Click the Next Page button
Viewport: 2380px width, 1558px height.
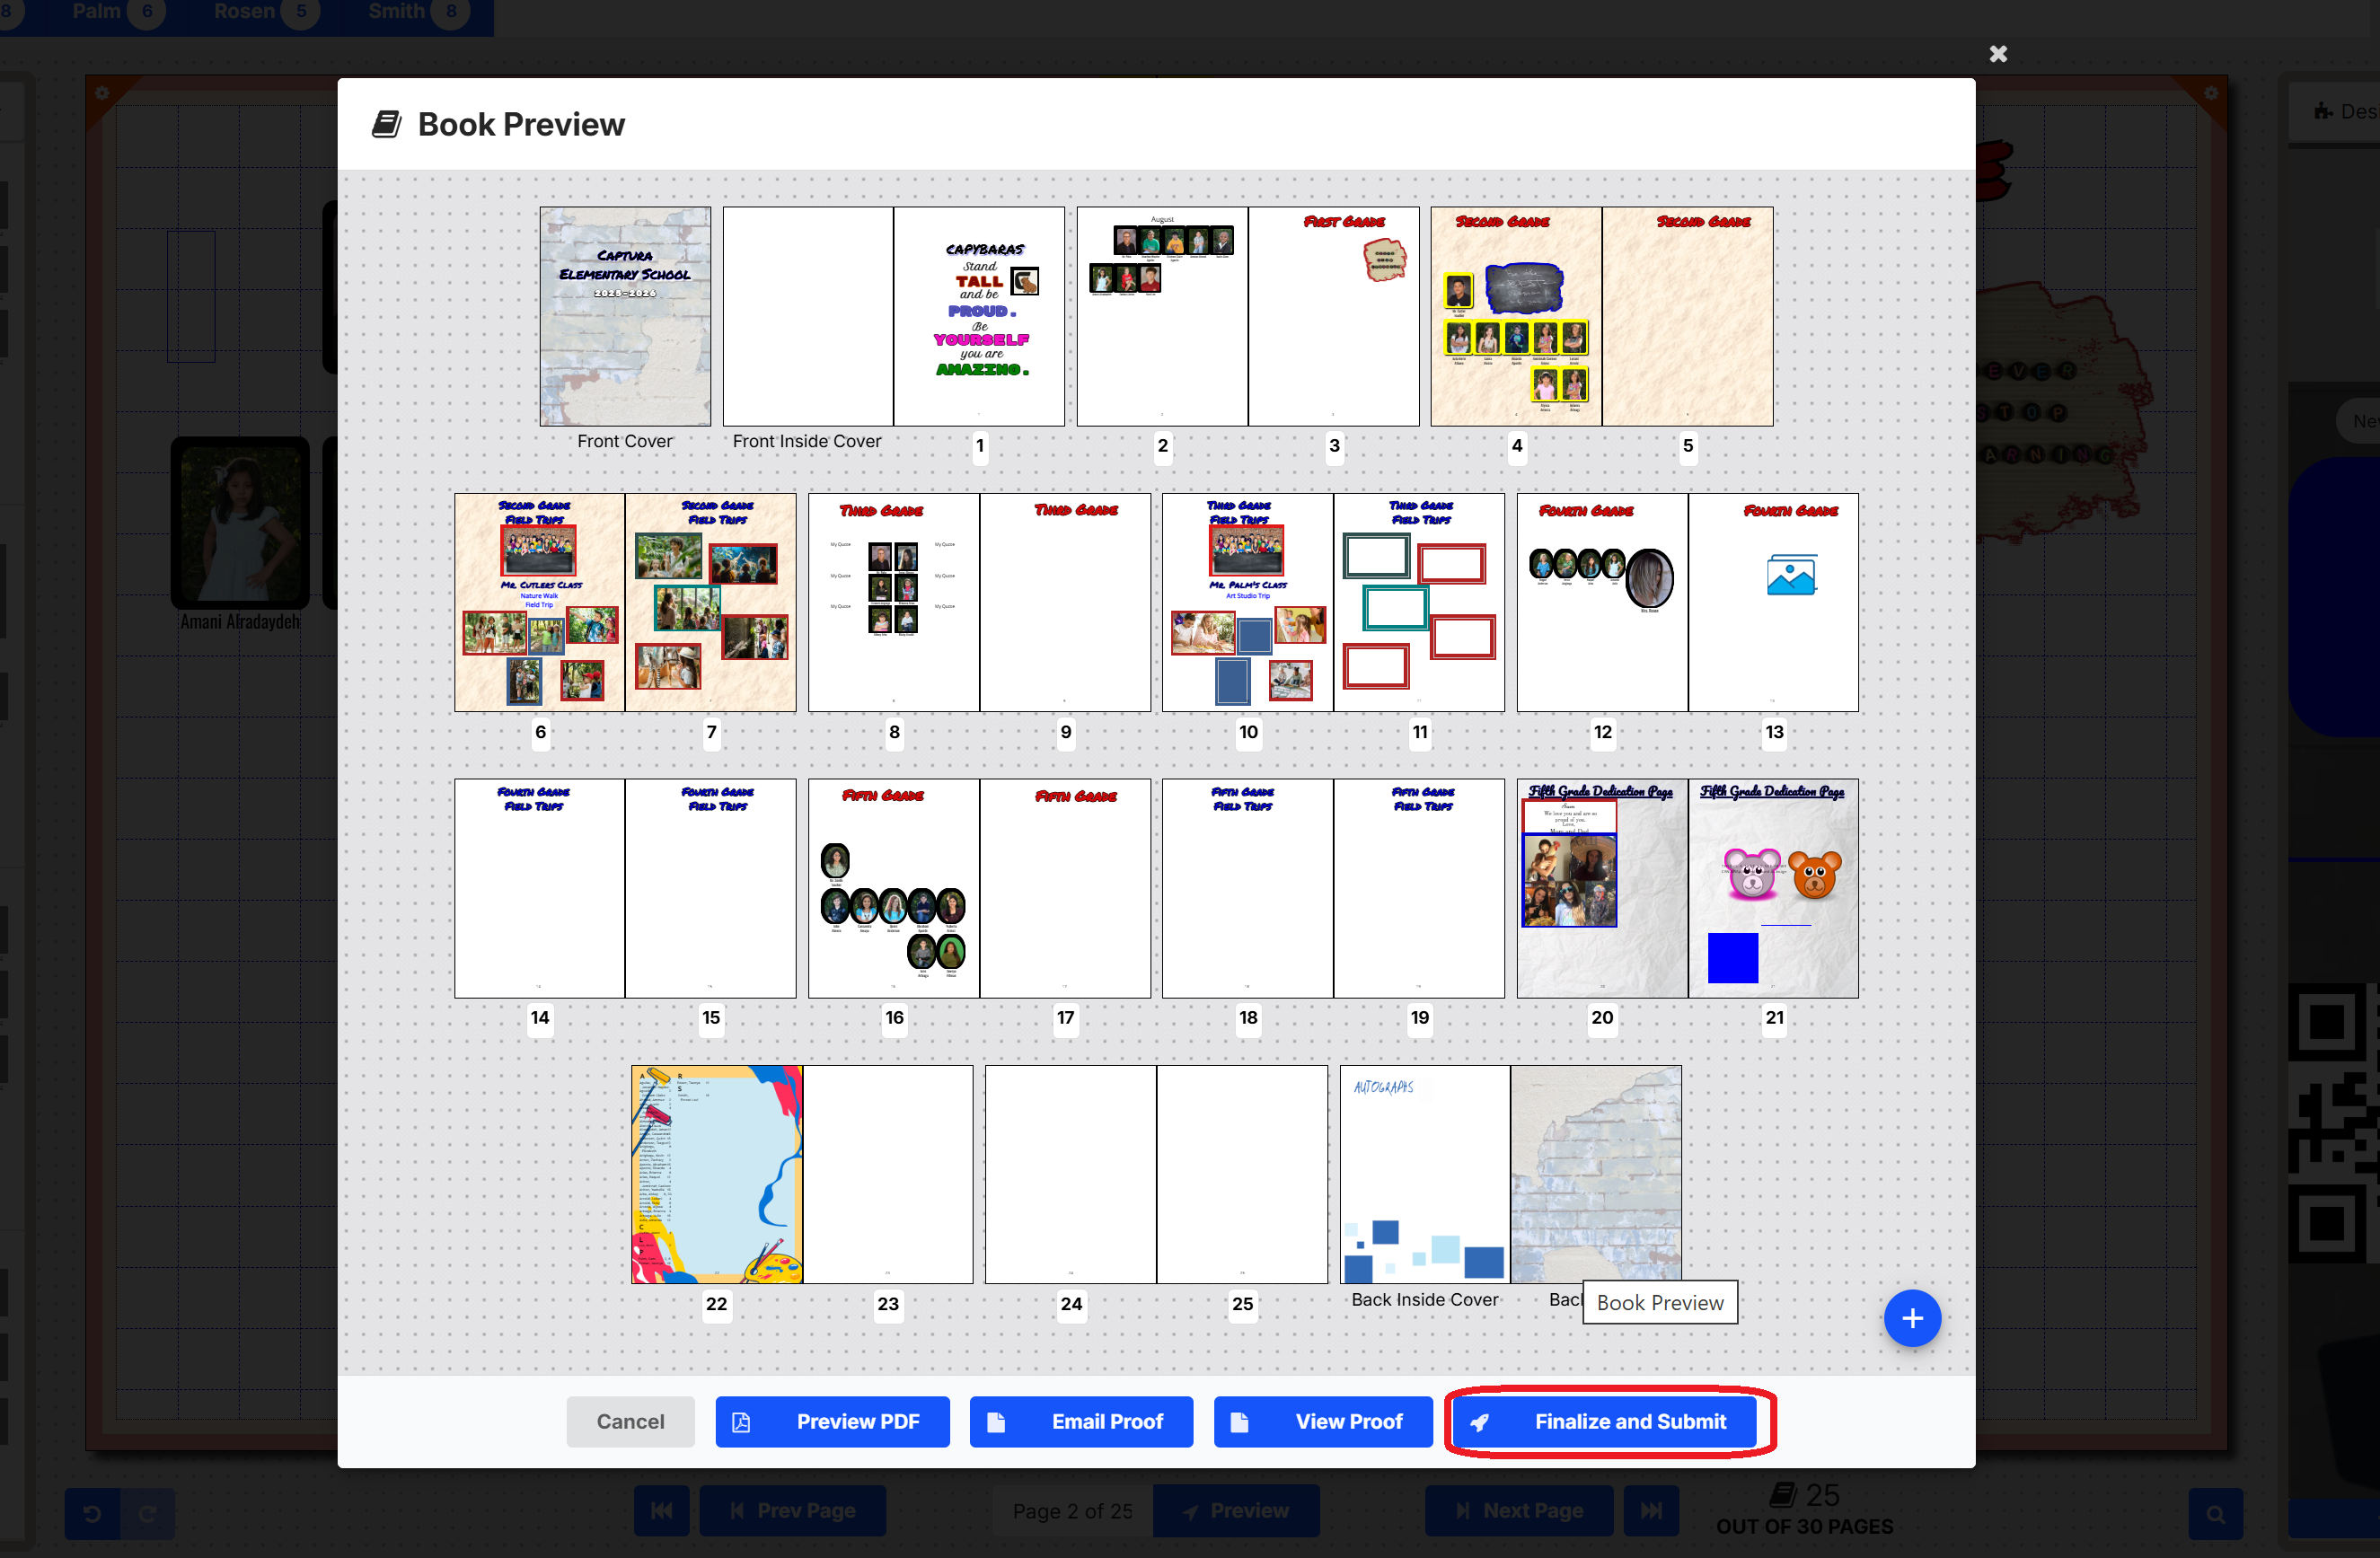click(x=1518, y=1510)
